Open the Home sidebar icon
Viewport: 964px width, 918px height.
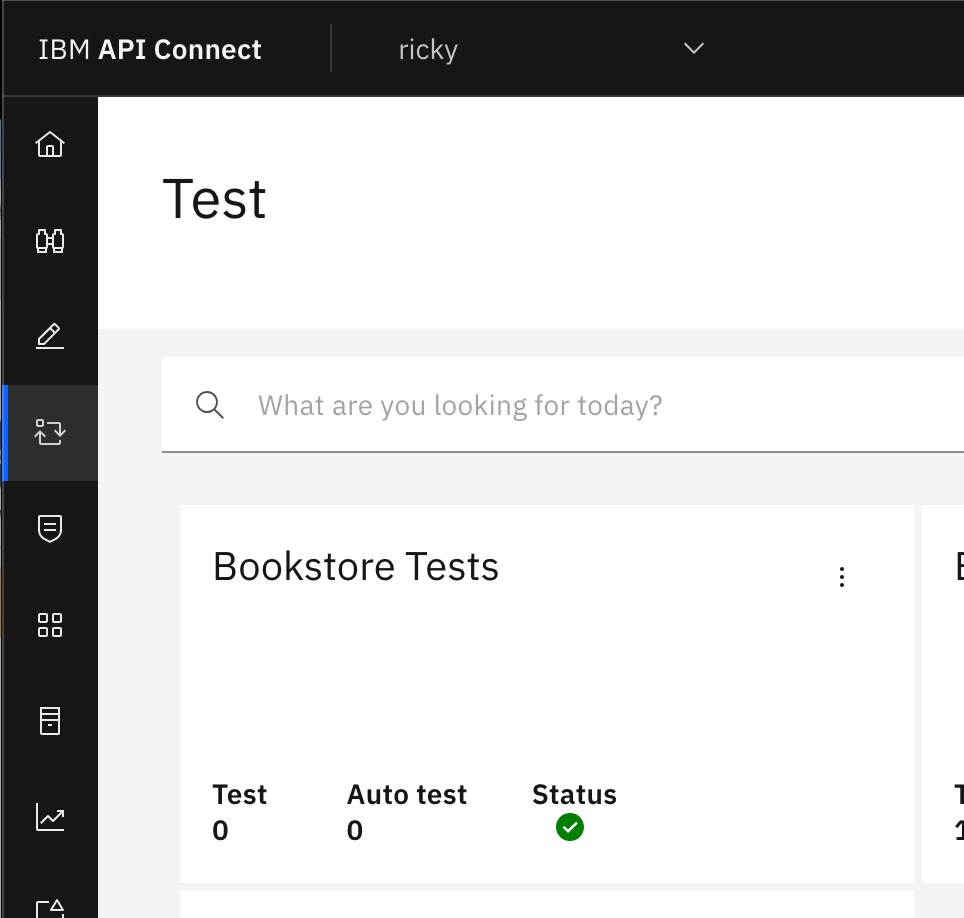[x=50, y=144]
